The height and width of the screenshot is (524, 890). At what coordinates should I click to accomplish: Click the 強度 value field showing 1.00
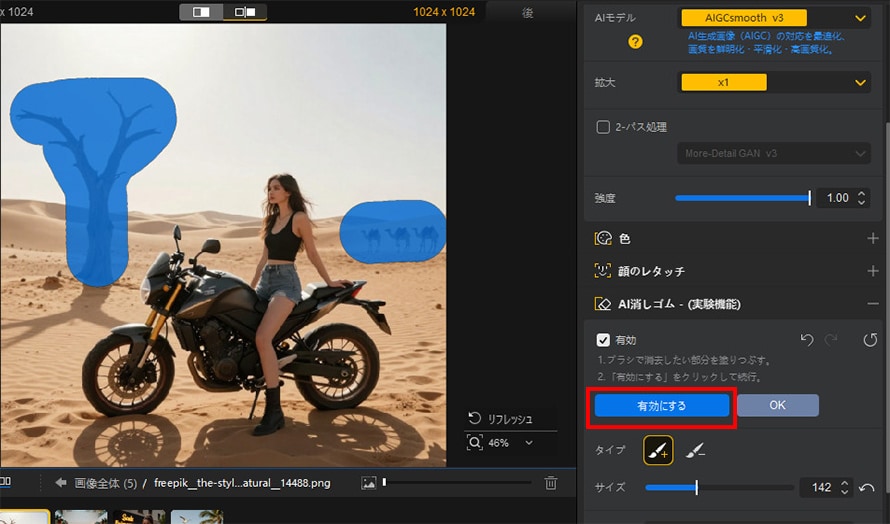[837, 198]
